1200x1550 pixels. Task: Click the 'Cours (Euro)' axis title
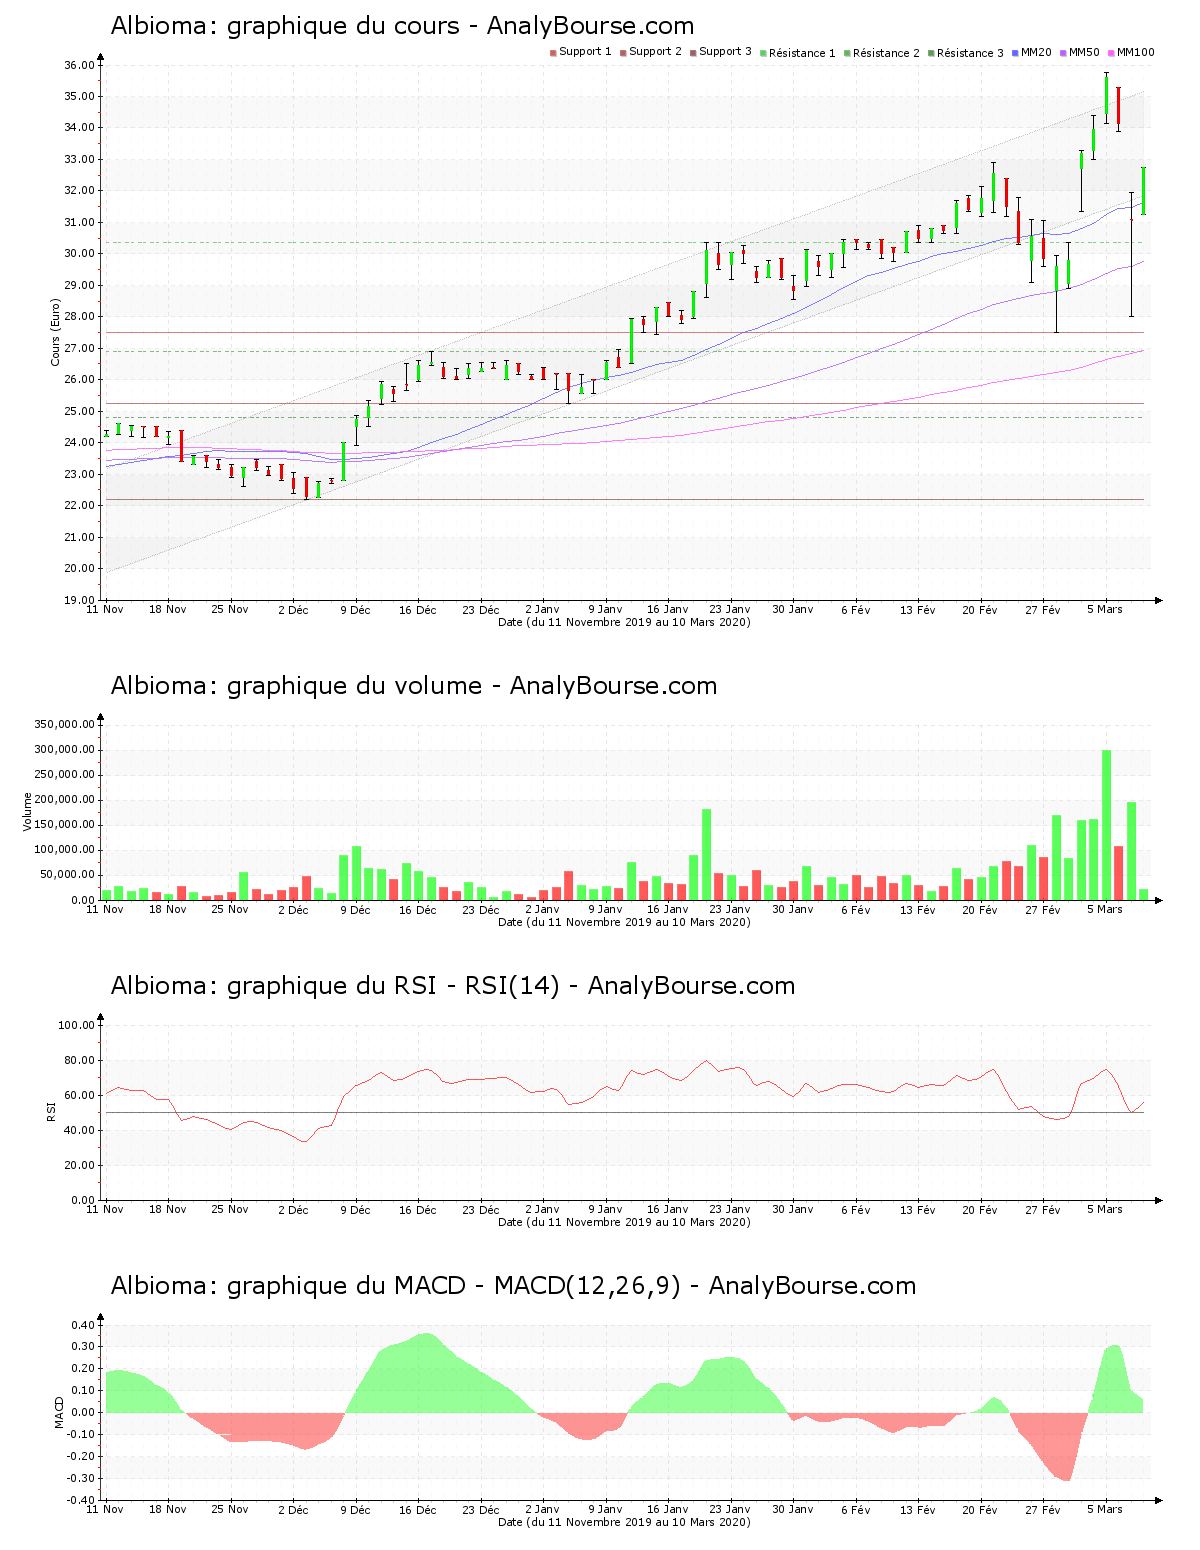[x=56, y=333]
